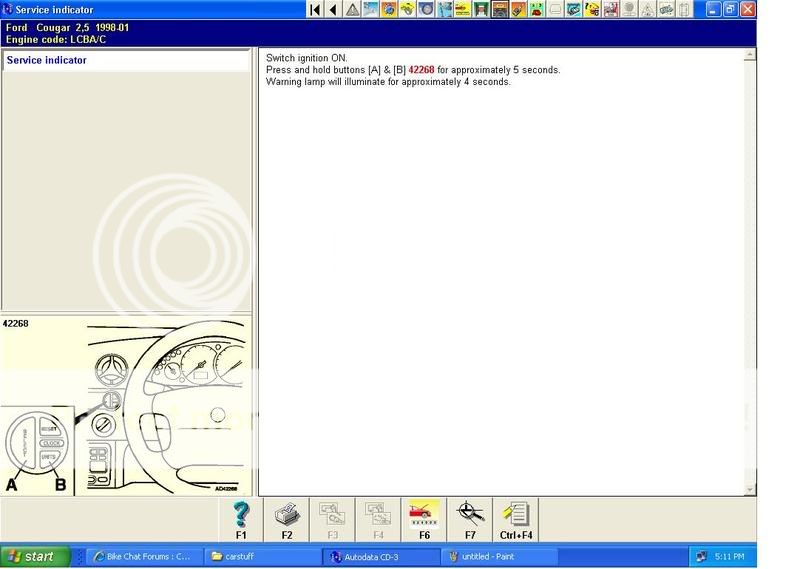This screenshot has width=800, height=569.
Task: Click the green icon with red car
Action: 536,9
